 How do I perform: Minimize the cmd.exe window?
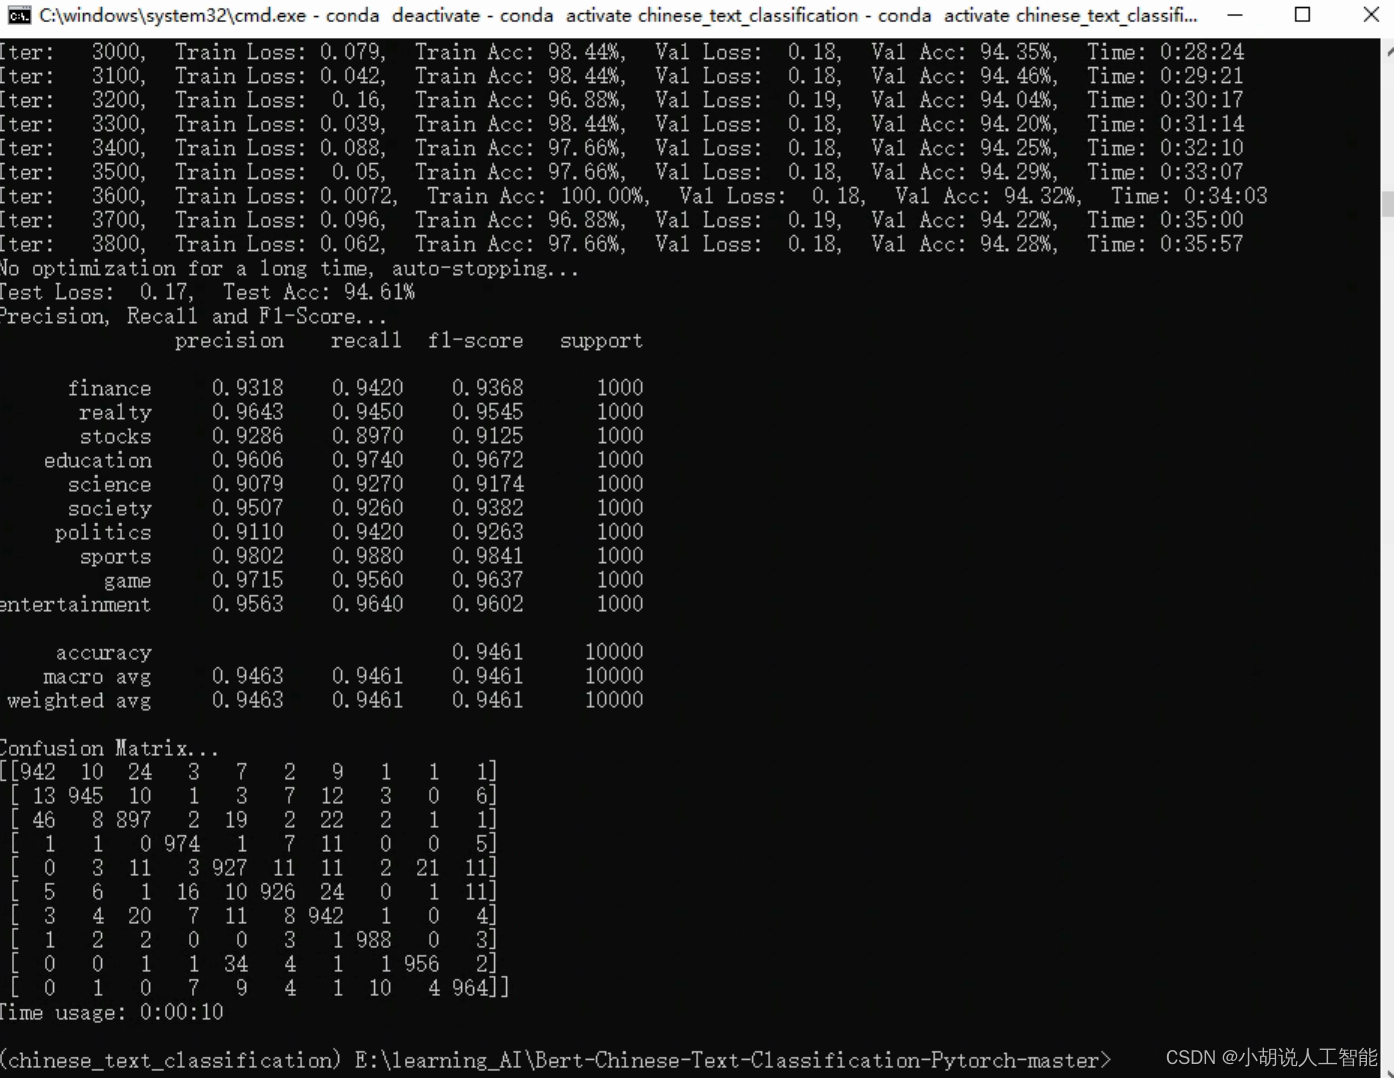click(1235, 15)
